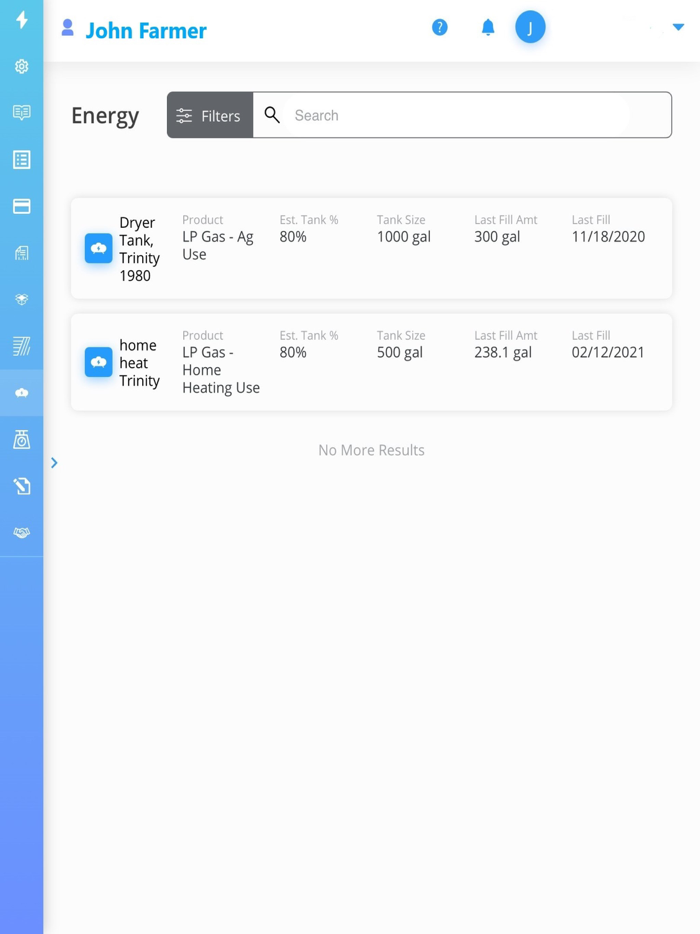The height and width of the screenshot is (934, 700).
Task: Click the 80% tank estimate for home heat
Action: point(293,352)
